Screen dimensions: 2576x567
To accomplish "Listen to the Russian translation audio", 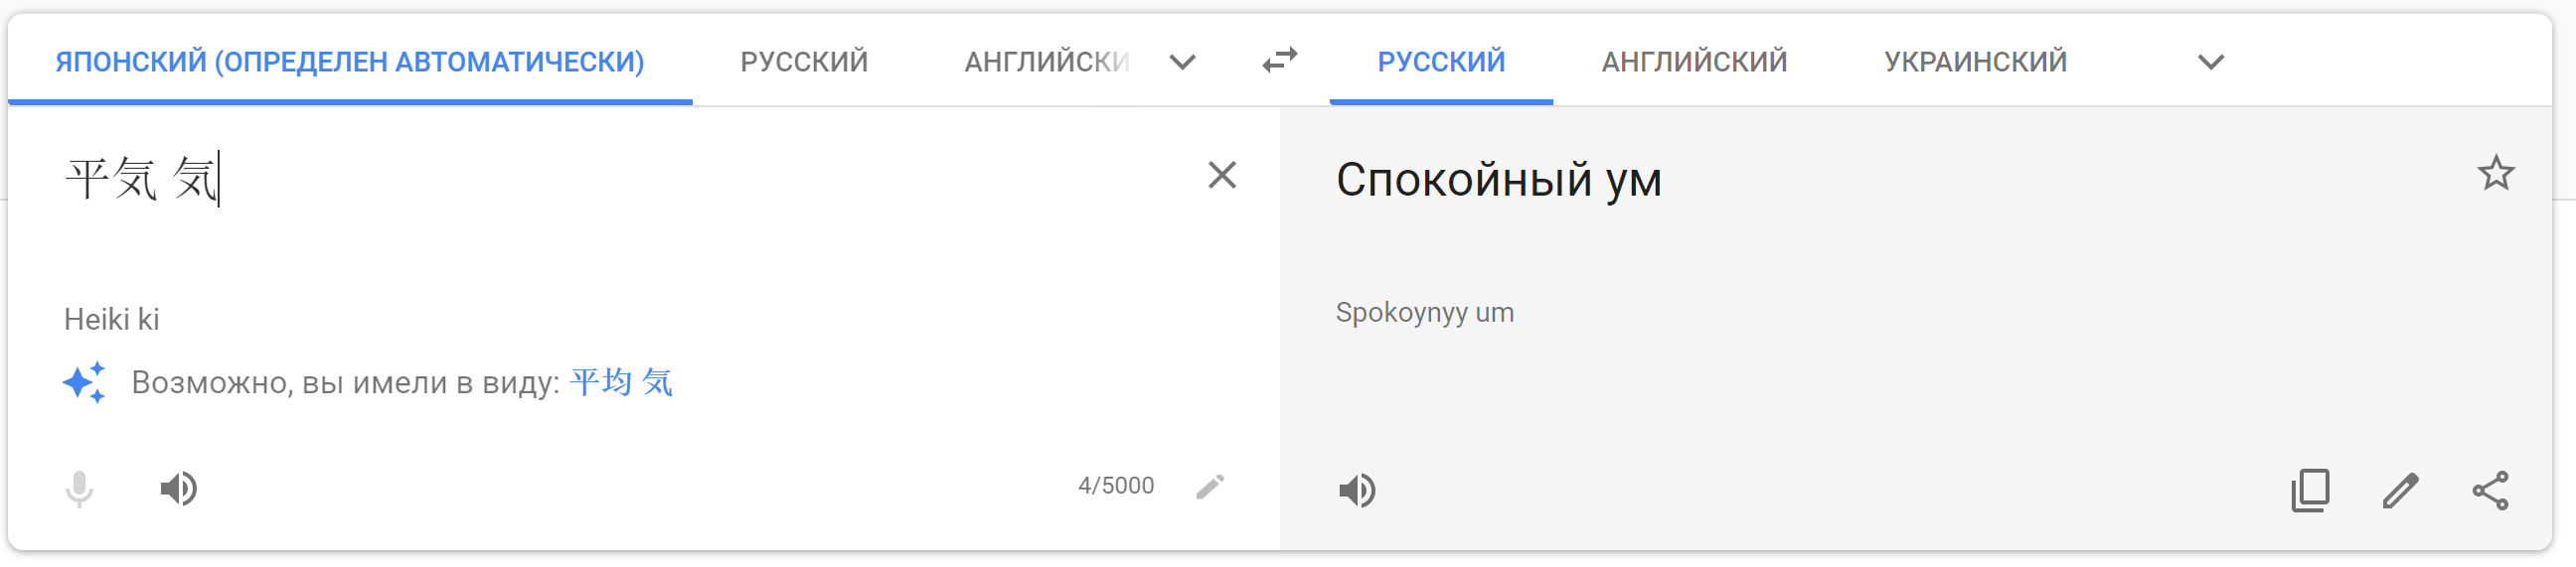I will click(1357, 491).
